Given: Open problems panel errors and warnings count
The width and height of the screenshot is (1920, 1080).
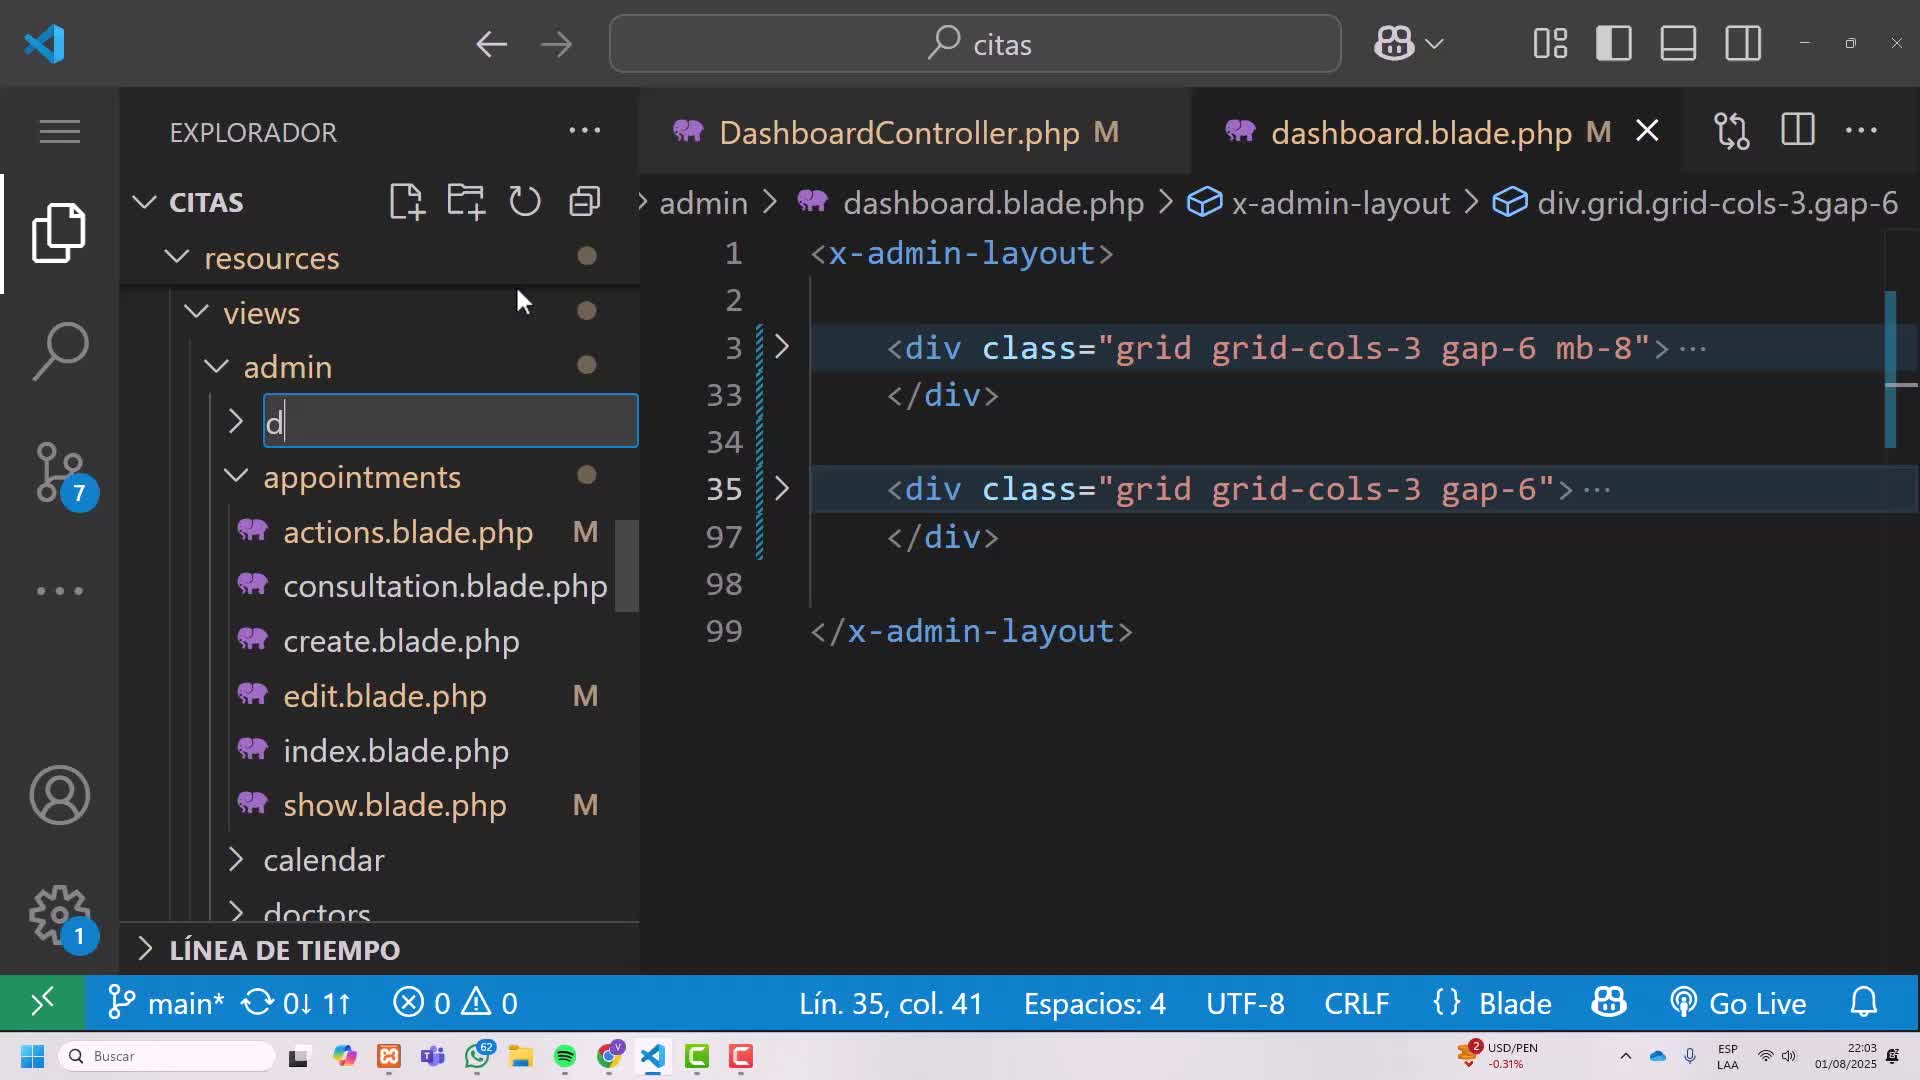Looking at the screenshot, I should point(455,1003).
